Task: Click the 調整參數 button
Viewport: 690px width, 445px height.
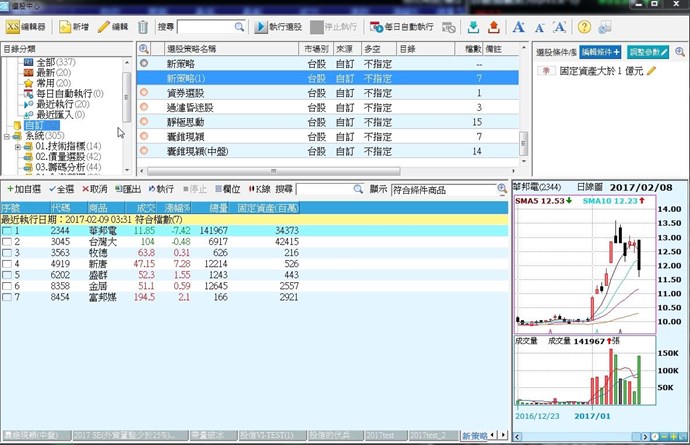Action: (655, 49)
